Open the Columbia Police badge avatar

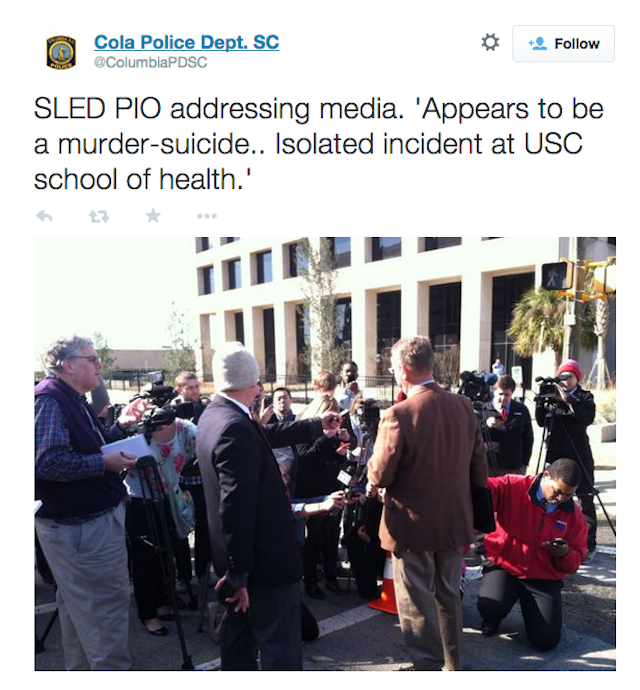click(x=61, y=52)
